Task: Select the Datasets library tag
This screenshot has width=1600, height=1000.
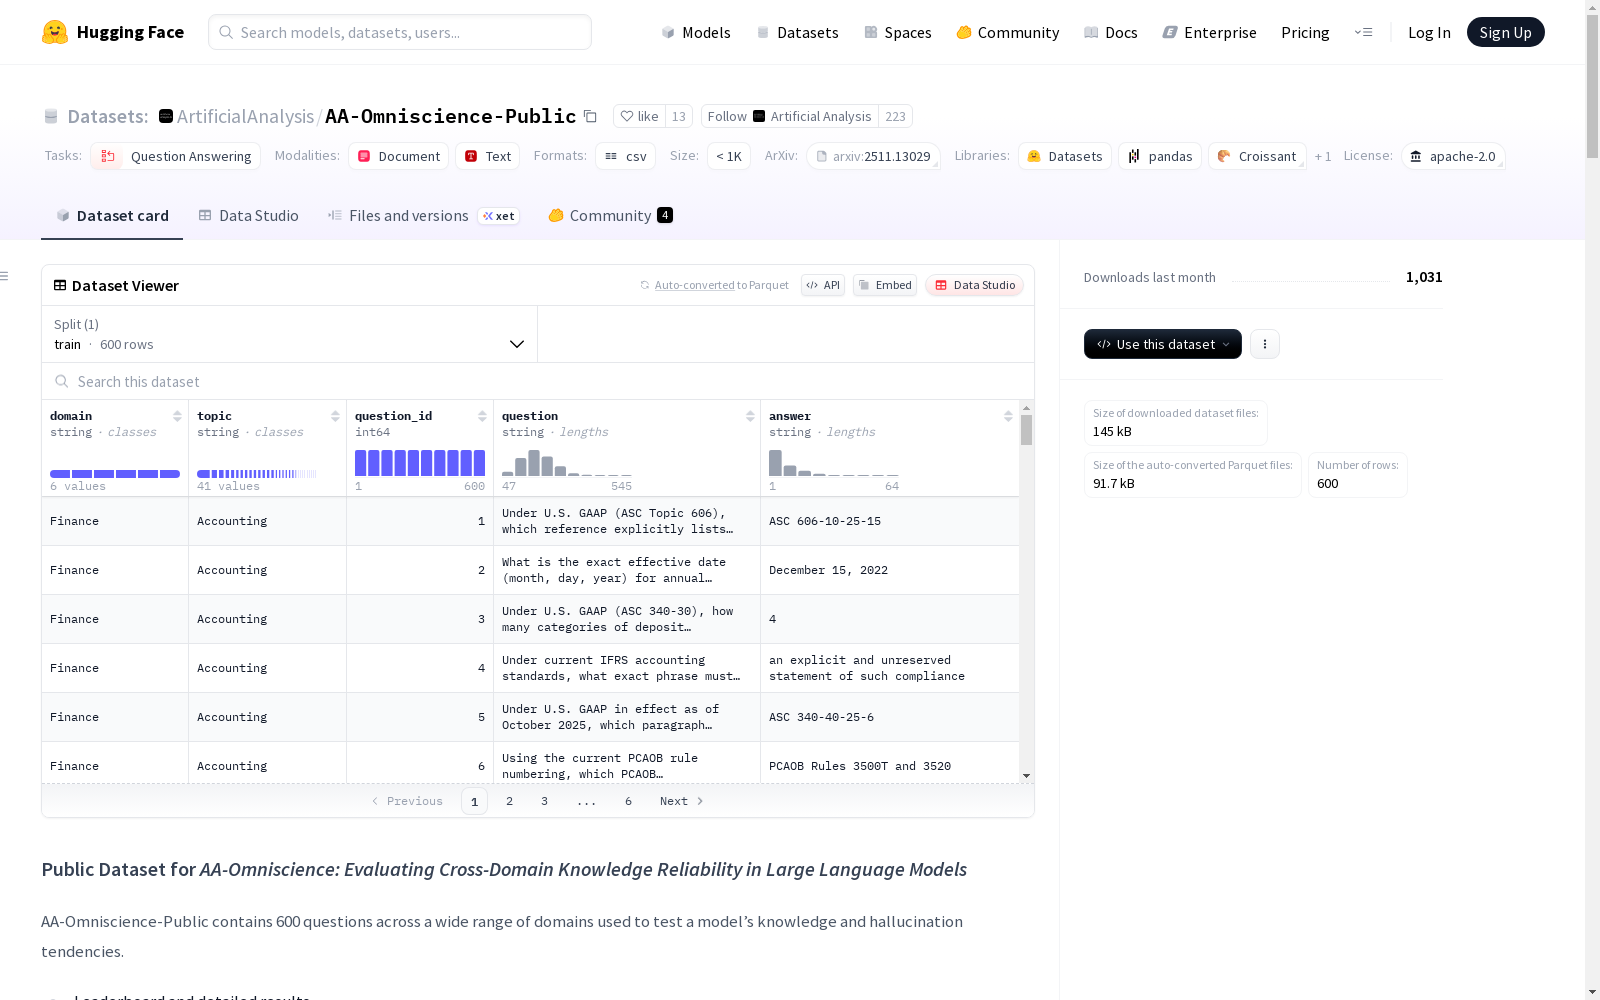Action: coord(1065,156)
